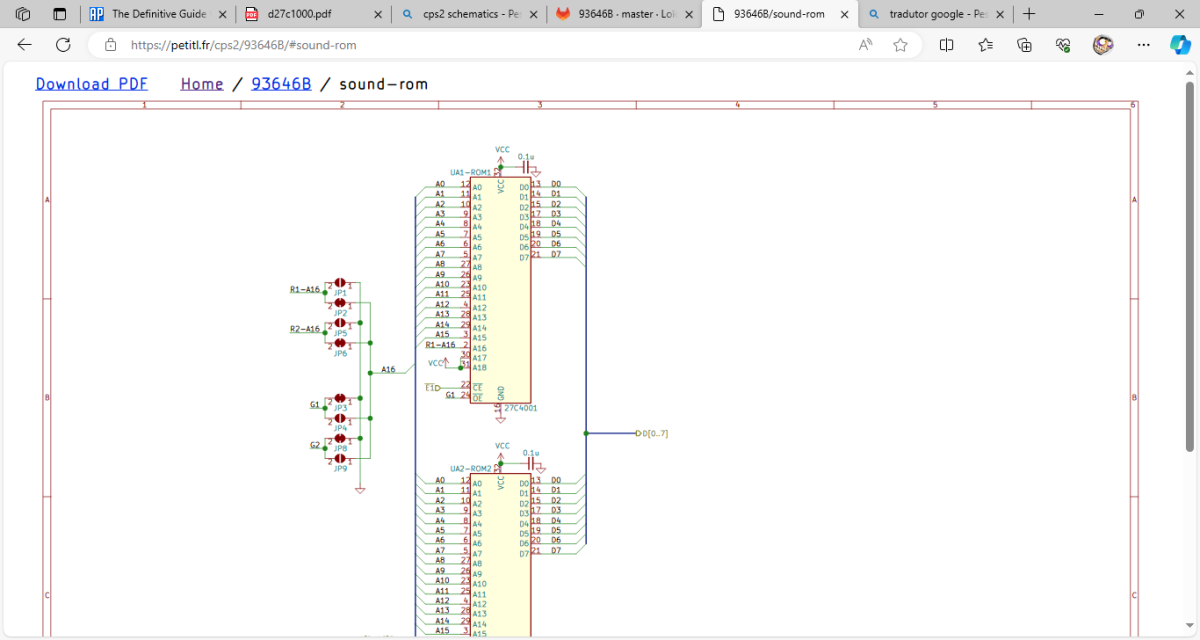The width and height of the screenshot is (1200, 640).
Task: Close the 93646B master GitLab tab
Action: (x=689, y=15)
